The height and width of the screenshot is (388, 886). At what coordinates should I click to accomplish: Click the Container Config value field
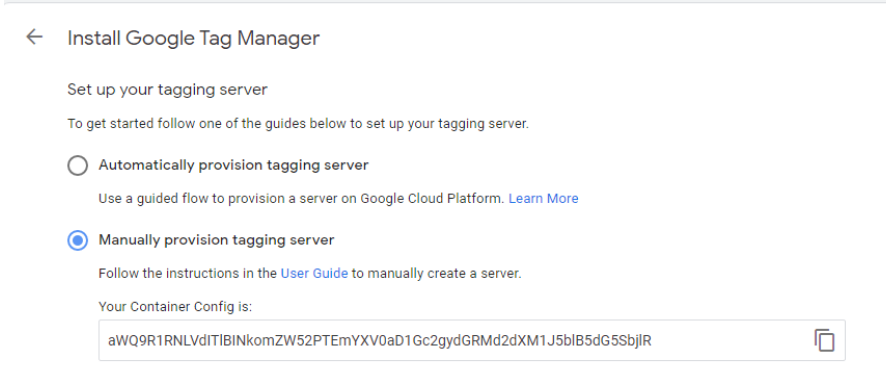pyautogui.click(x=472, y=340)
